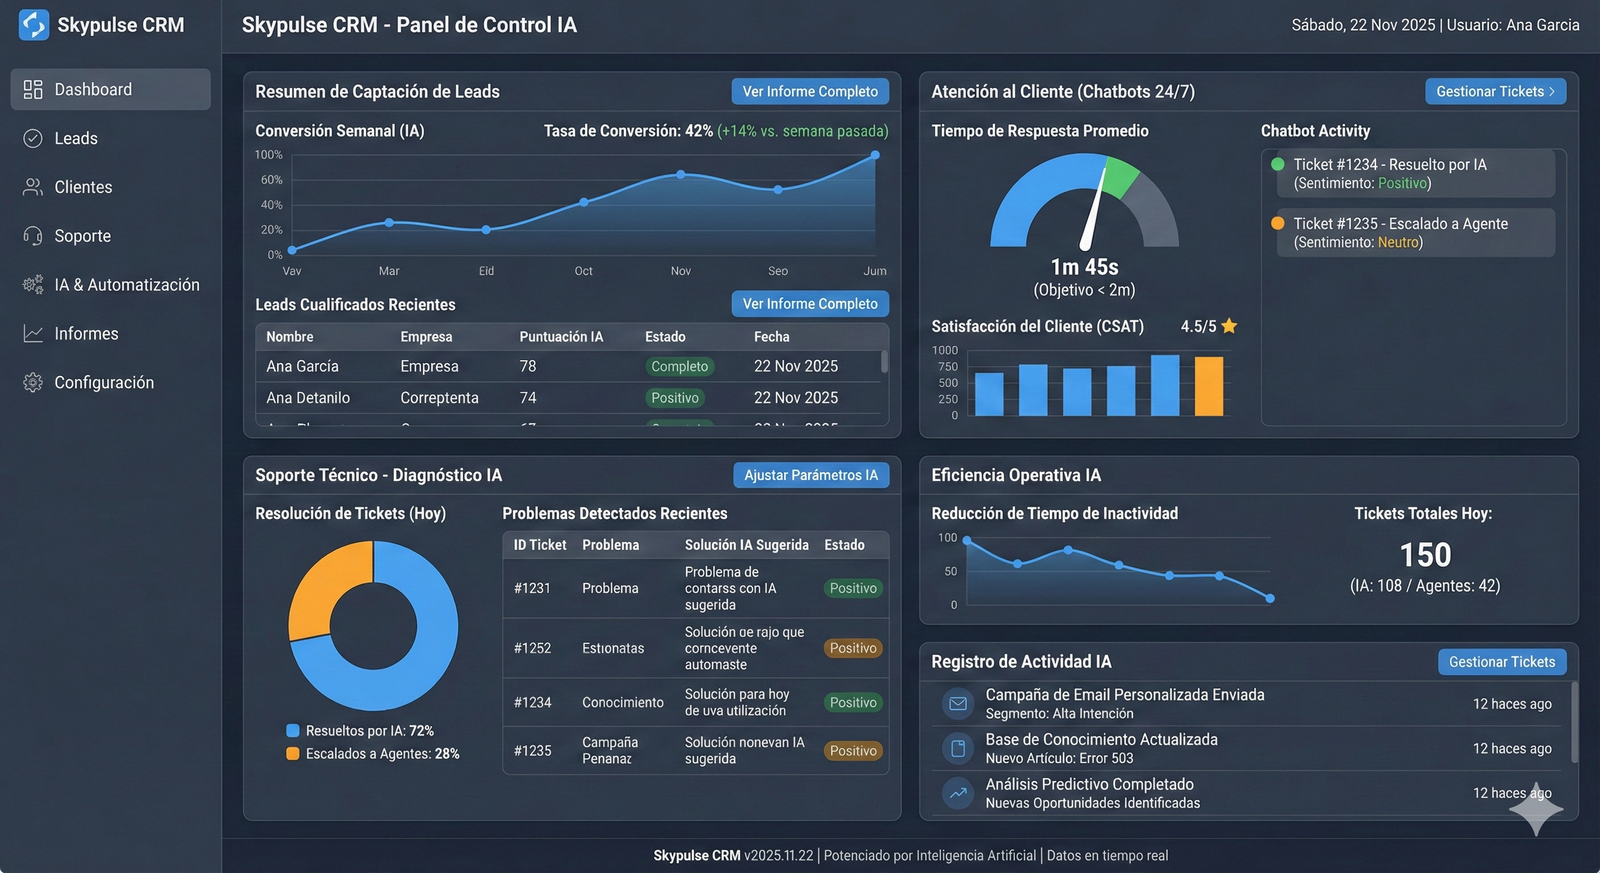Open the Informes menu item
The width and height of the screenshot is (1600, 873).
click(x=86, y=334)
